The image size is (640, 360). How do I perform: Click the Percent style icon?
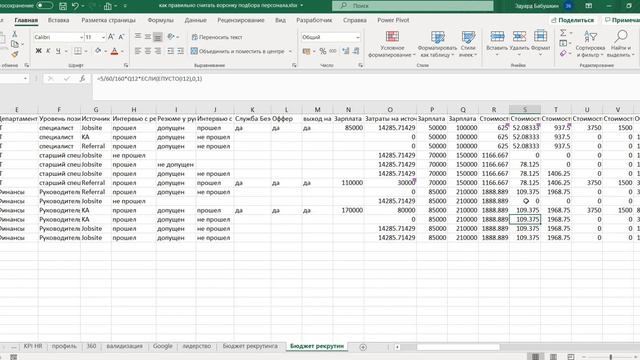(323, 51)
